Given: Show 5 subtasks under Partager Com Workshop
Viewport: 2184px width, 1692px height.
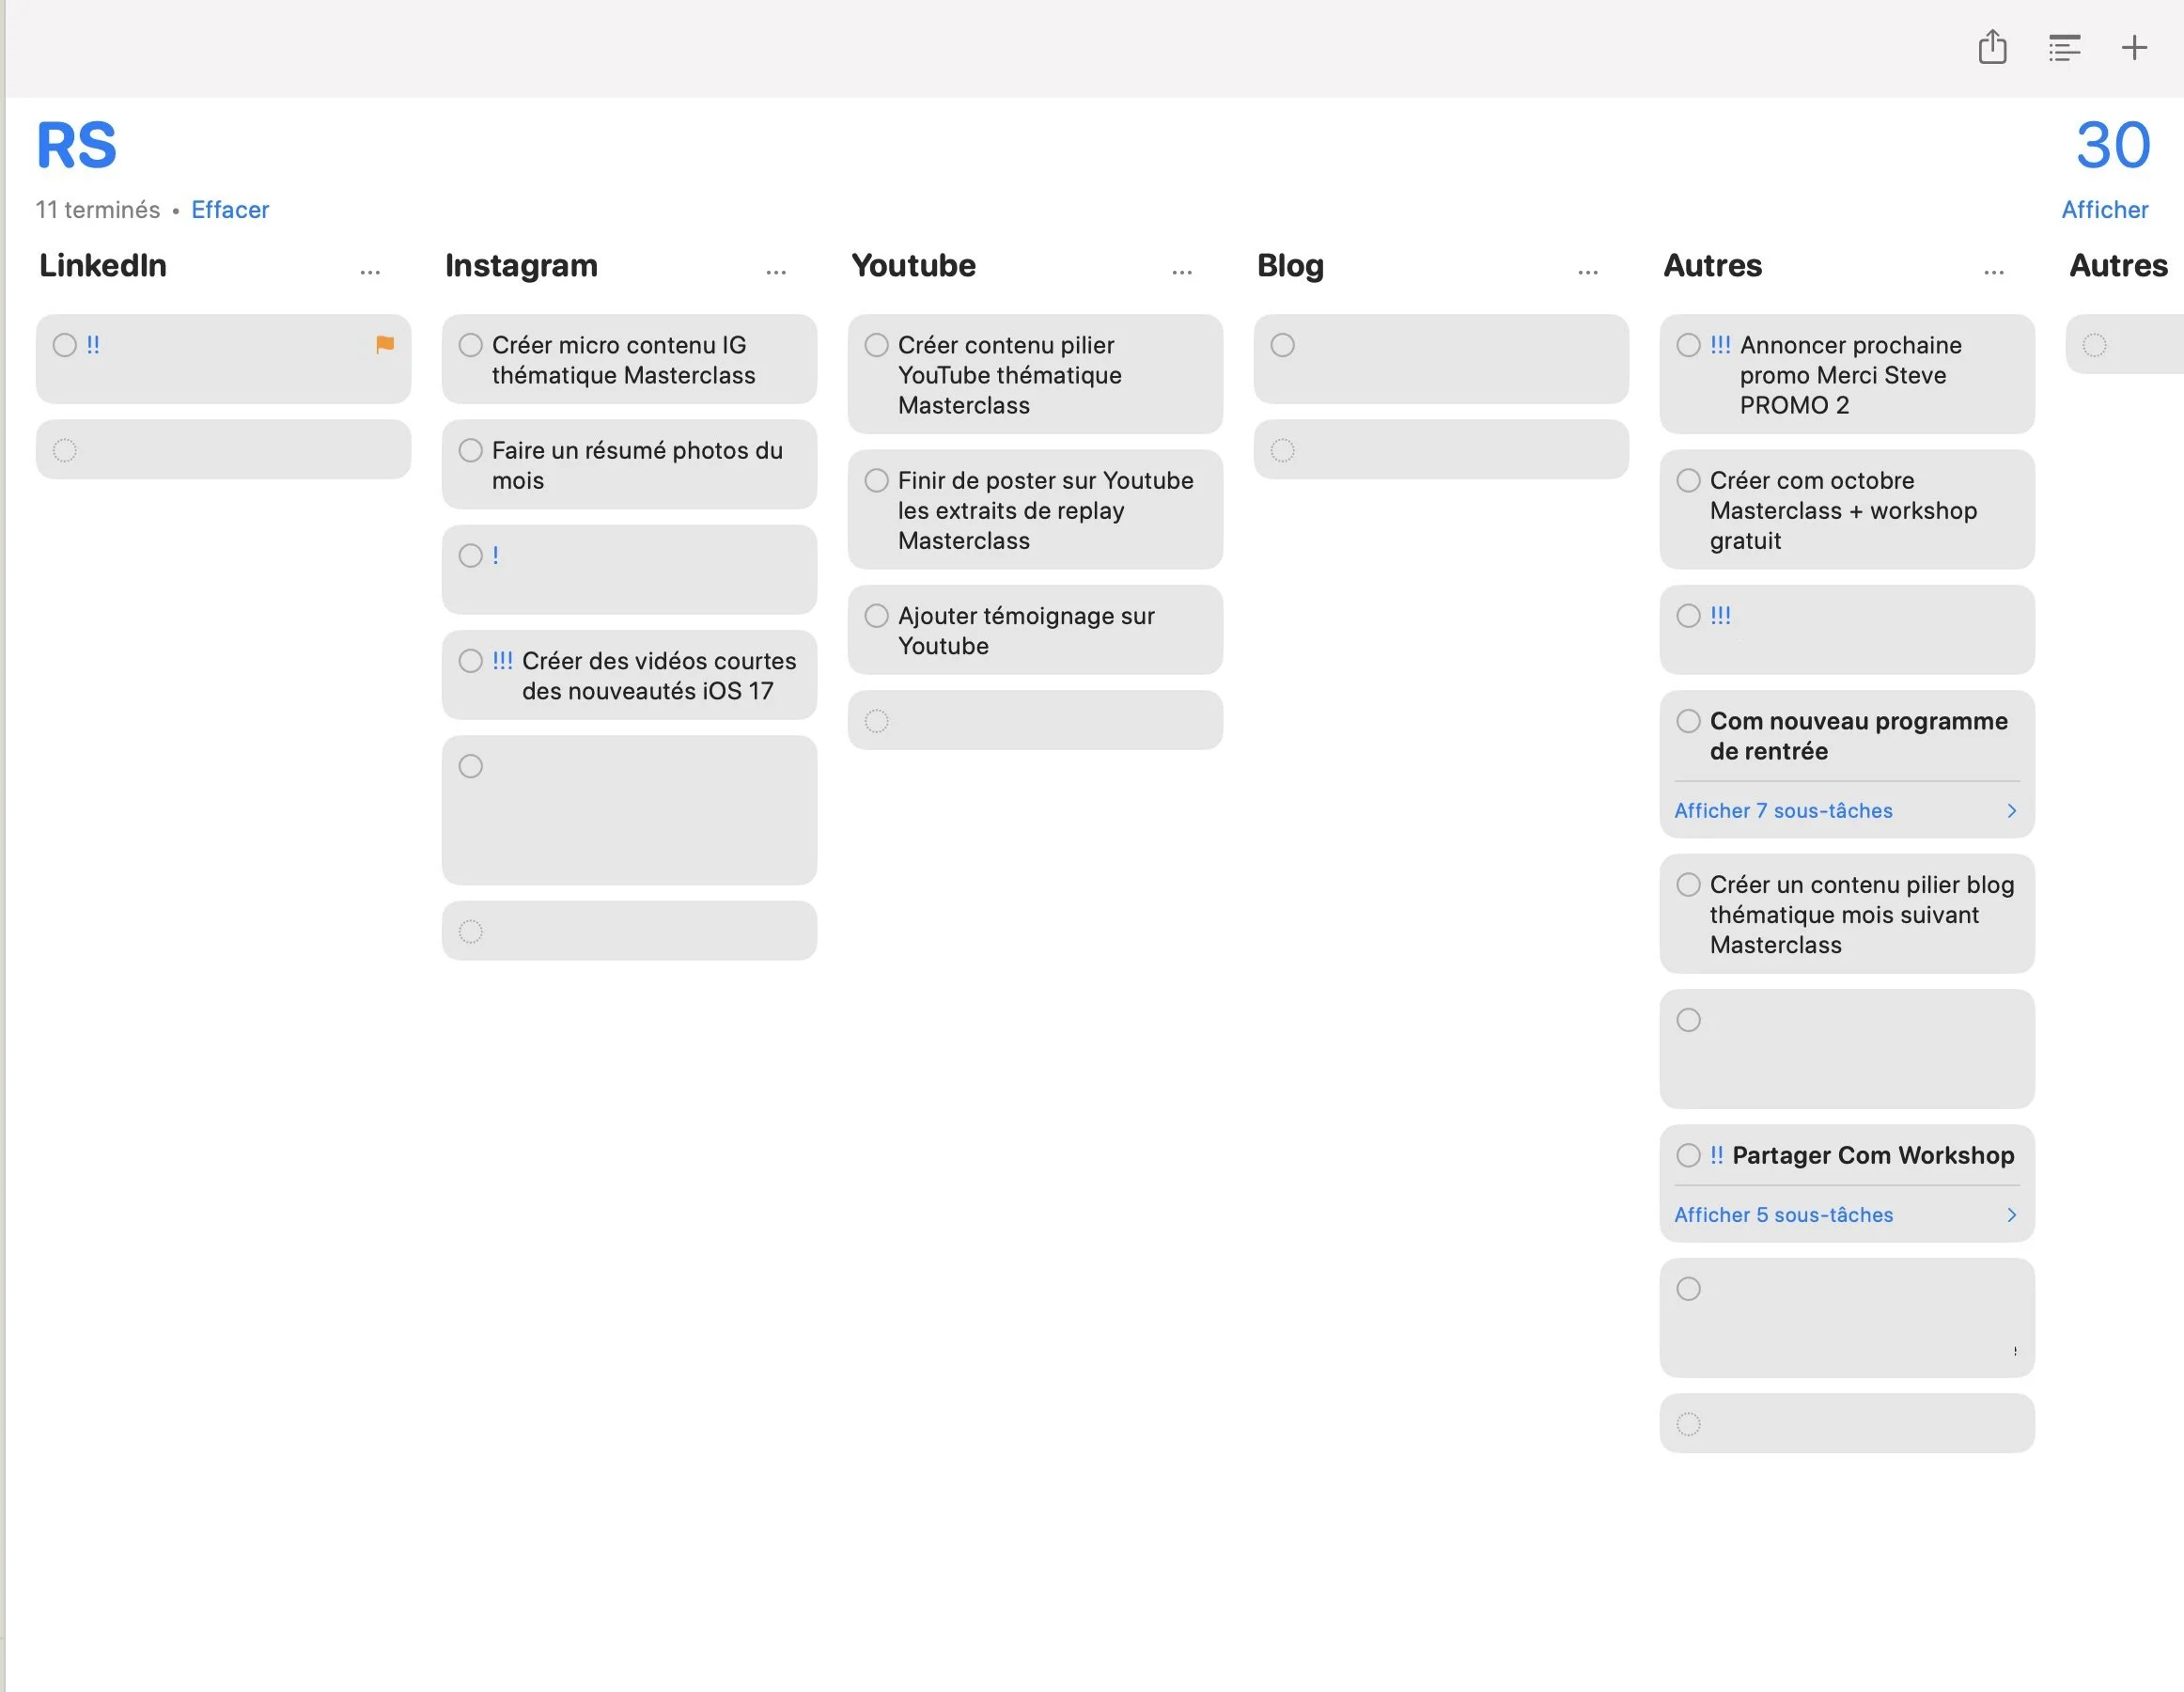Looking at the screenshot, I should pos(1783,1215).
